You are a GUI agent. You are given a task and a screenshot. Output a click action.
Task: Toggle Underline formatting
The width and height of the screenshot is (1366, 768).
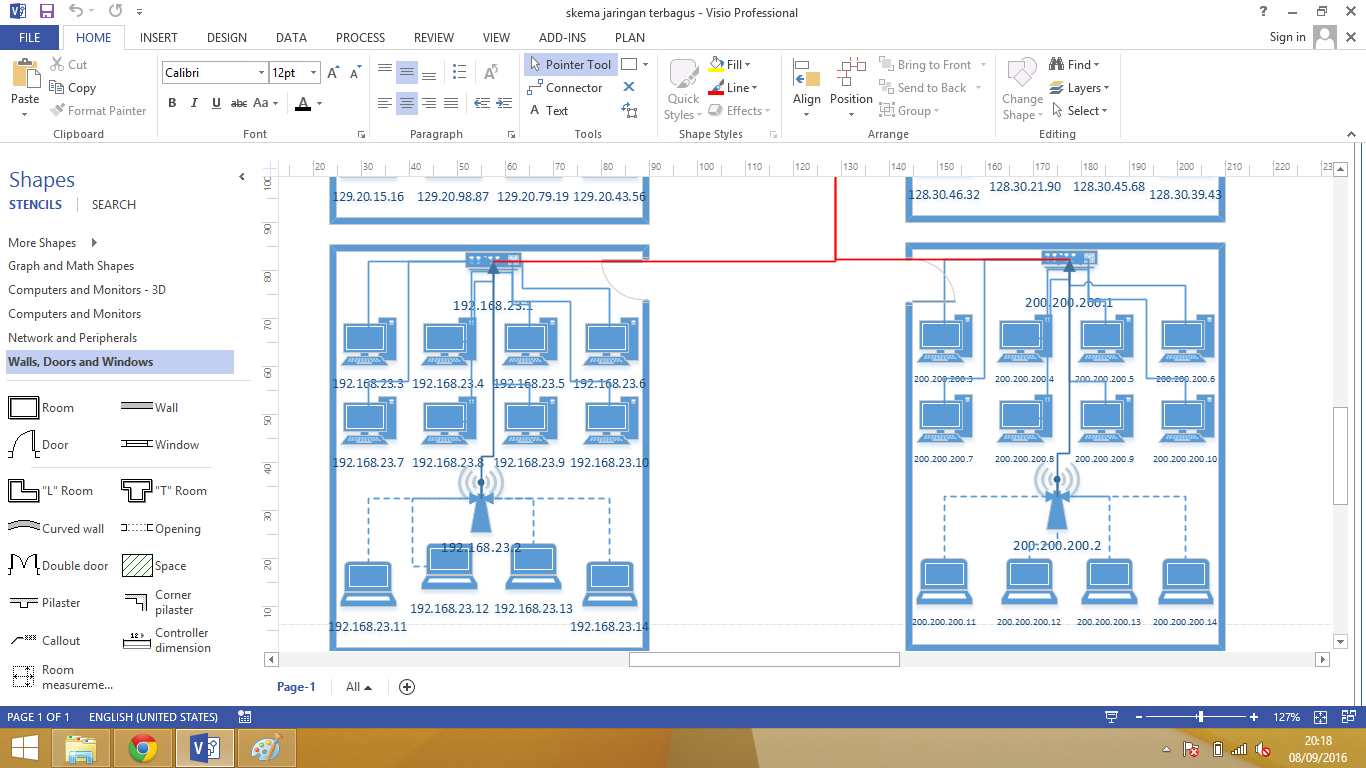click(x=216, y=103)
